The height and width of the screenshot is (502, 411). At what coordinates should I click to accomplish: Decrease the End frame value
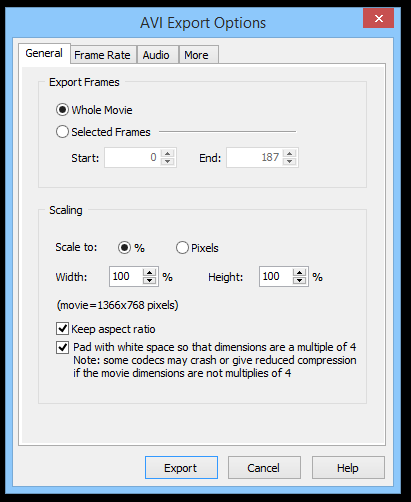[x=289, y=162]
